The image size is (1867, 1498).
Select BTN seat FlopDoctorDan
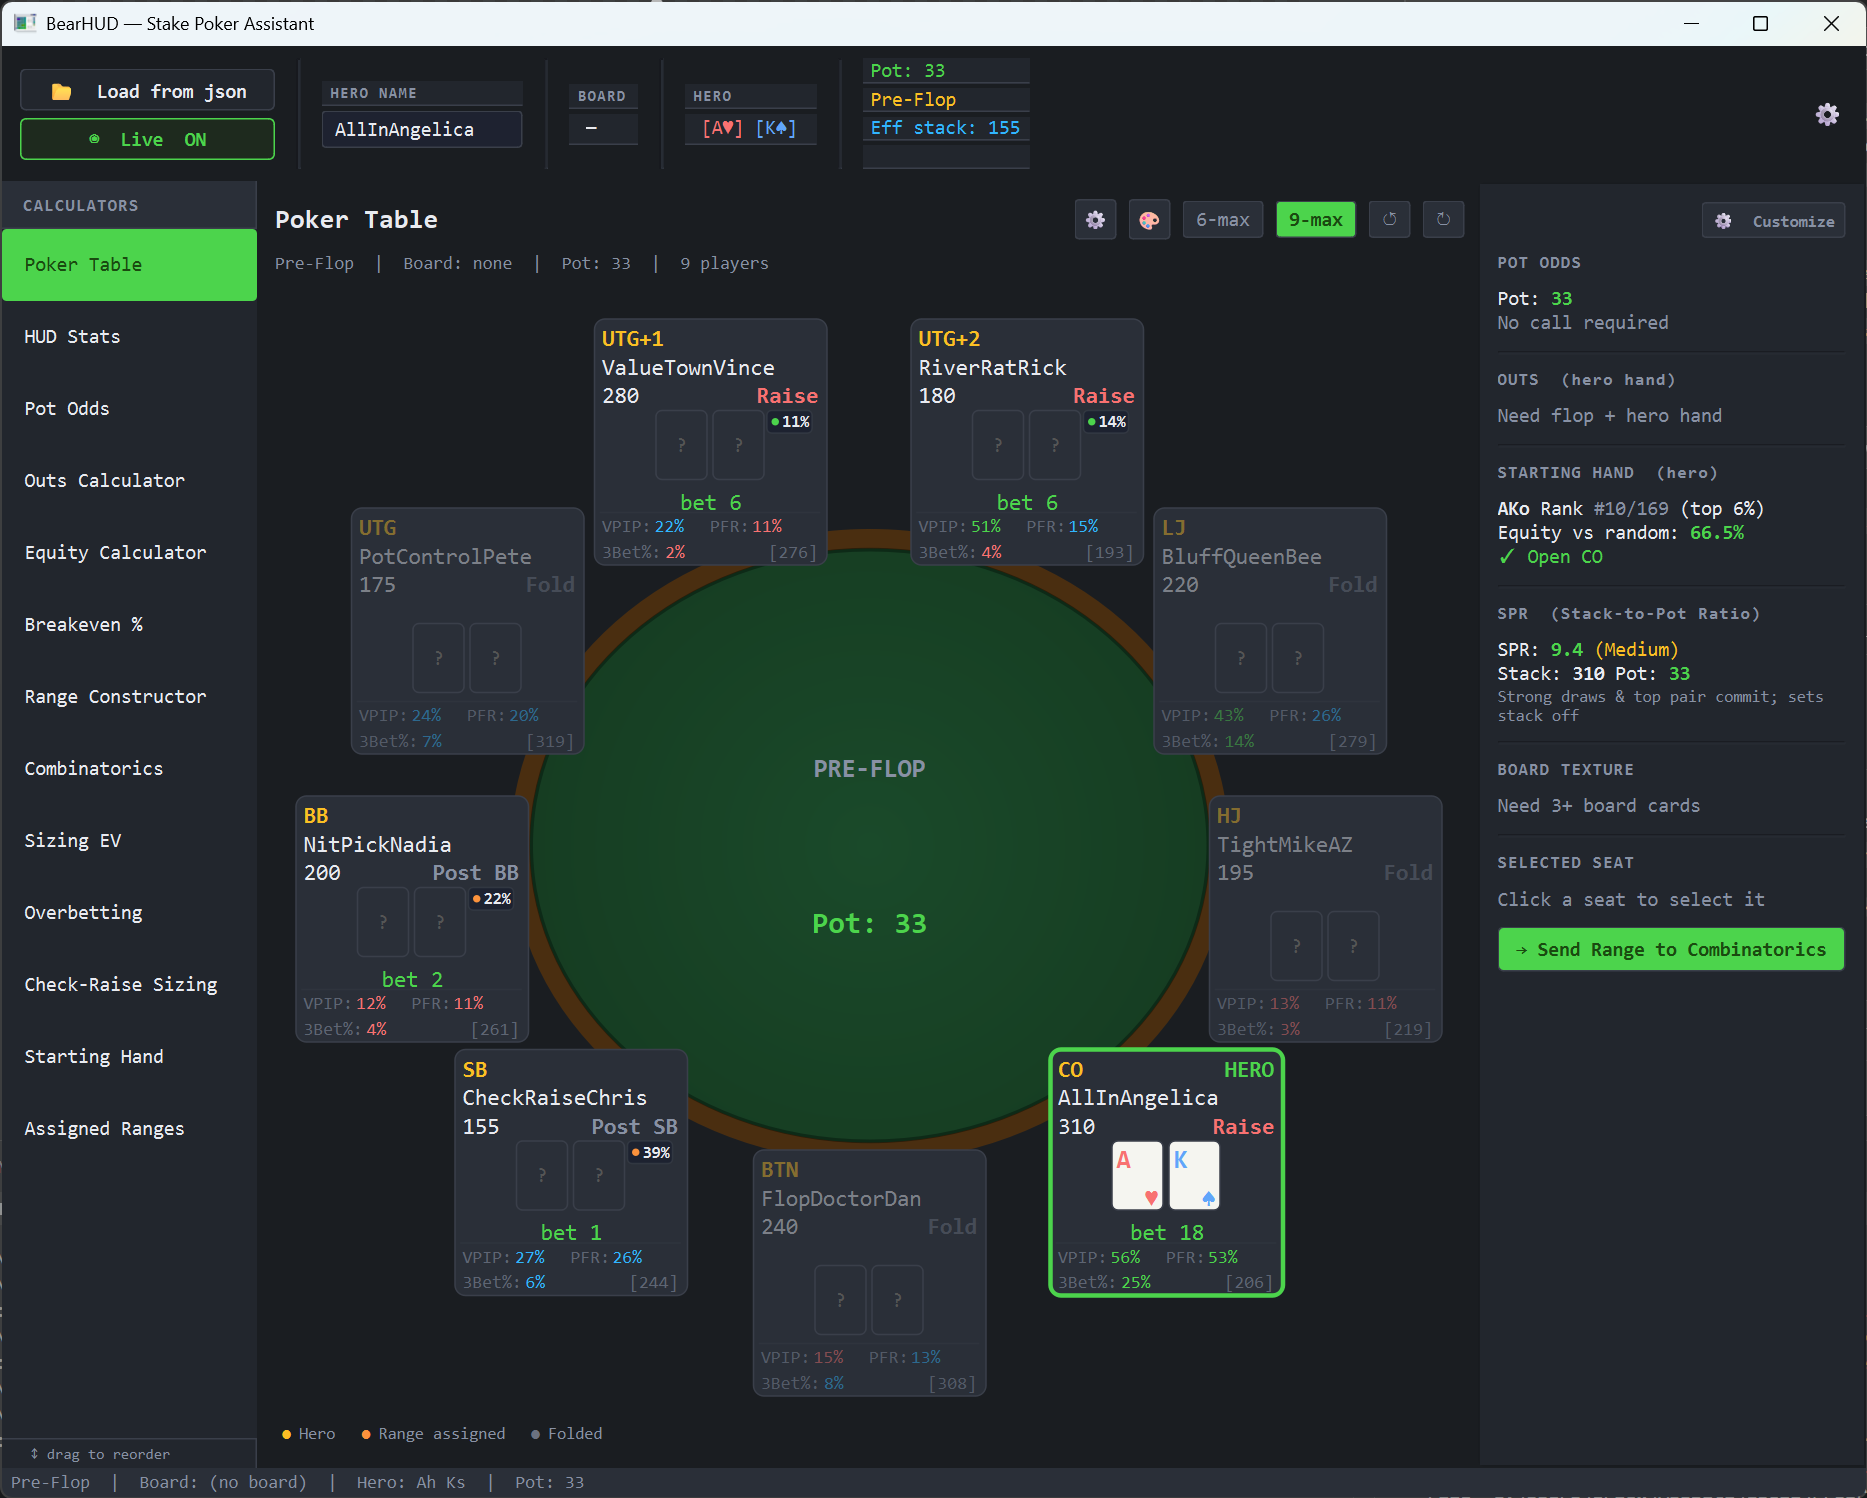[x=870, y=1273]
